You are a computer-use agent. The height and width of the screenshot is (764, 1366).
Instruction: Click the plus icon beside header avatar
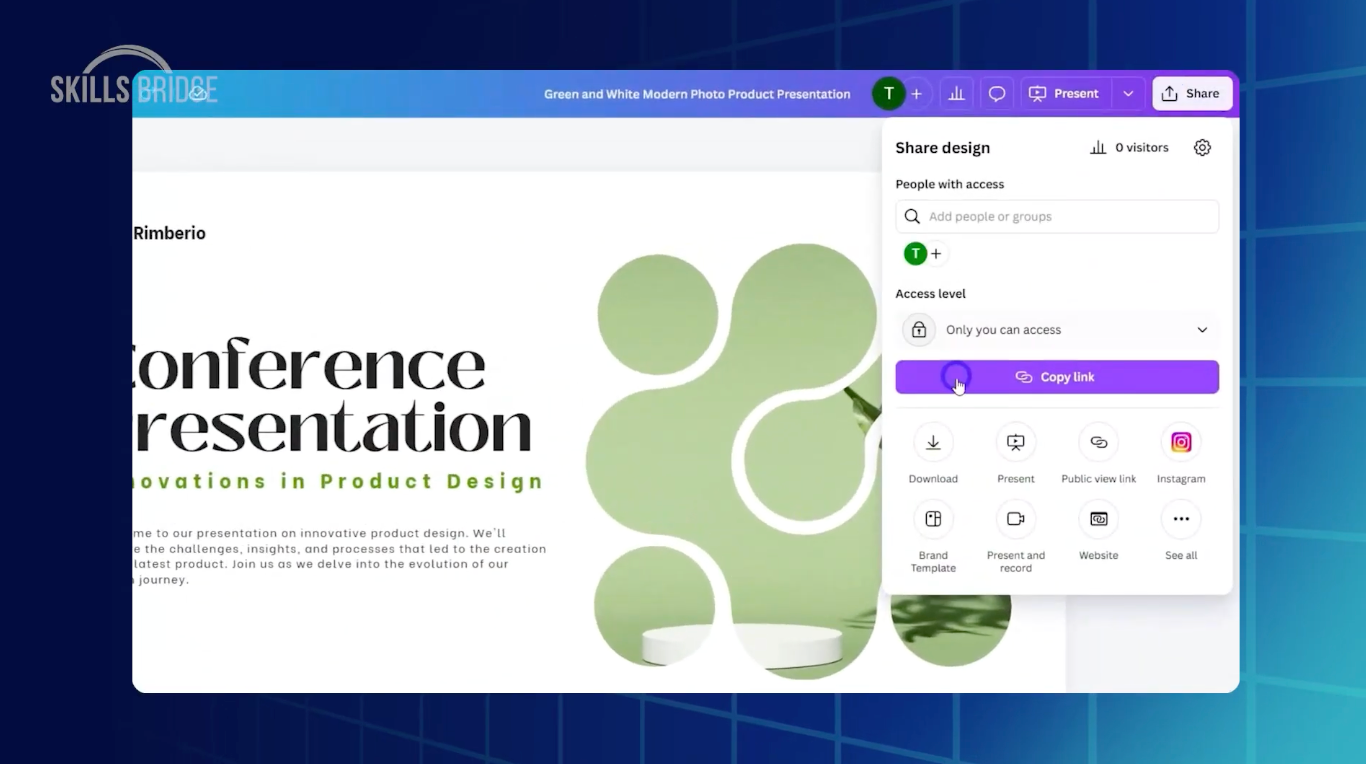pyautogui.click(x=916, y=94)
